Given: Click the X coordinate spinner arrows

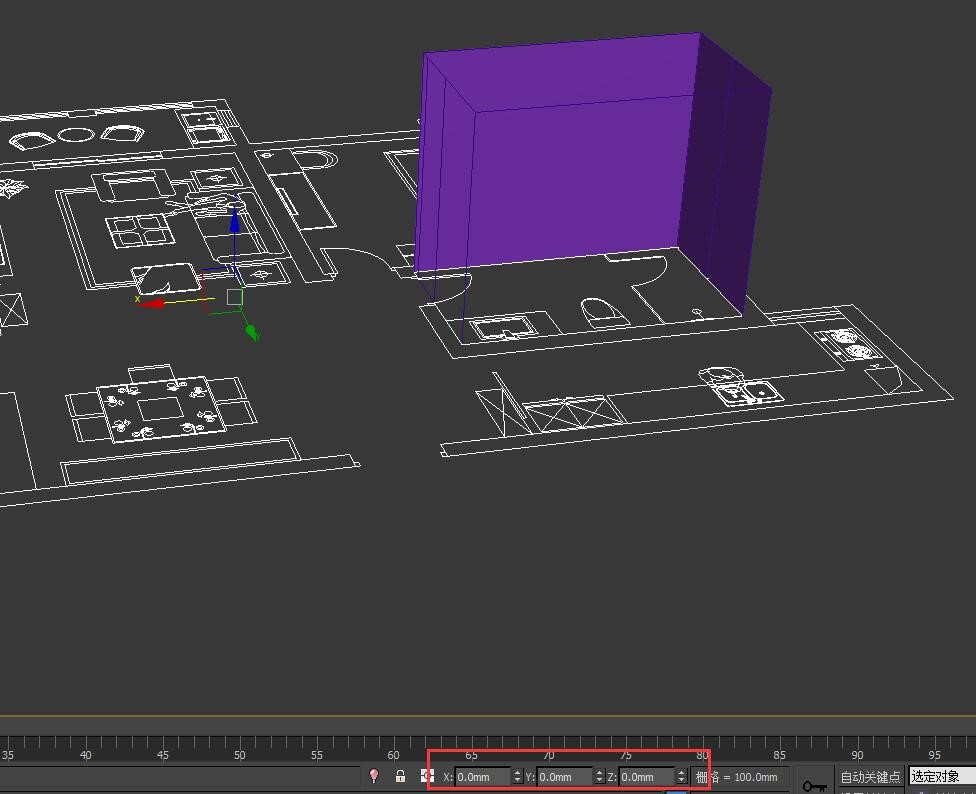Looking at the screenshot, I should pyautogui.click(x=517, y=777).
